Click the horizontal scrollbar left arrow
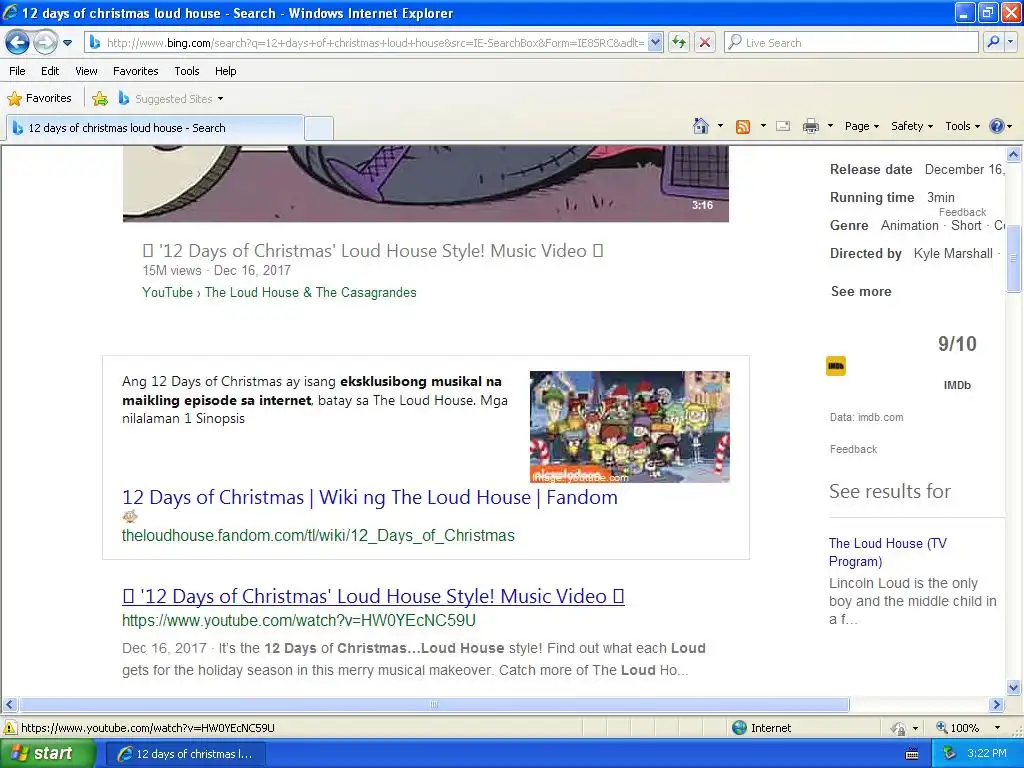1024x768 pixels. [9, 705]
